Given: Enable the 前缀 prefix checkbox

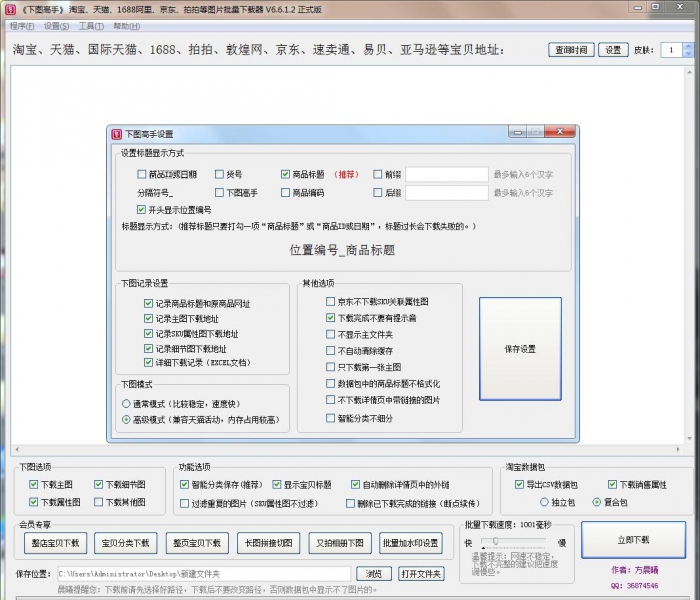Looking at the screenshot, I should (x=377, y=174).
